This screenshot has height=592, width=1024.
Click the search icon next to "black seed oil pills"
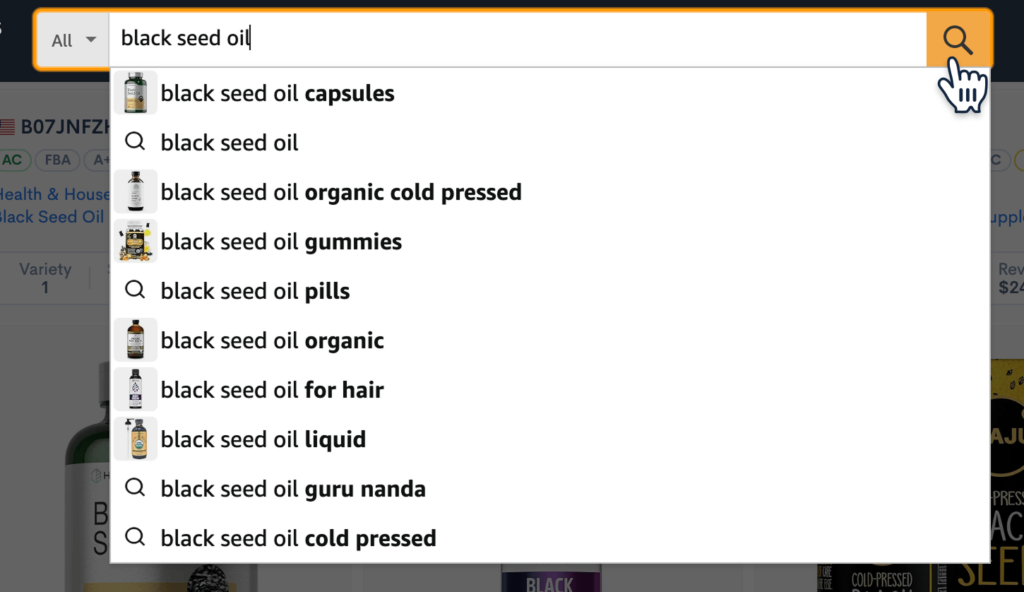point(135,290)
